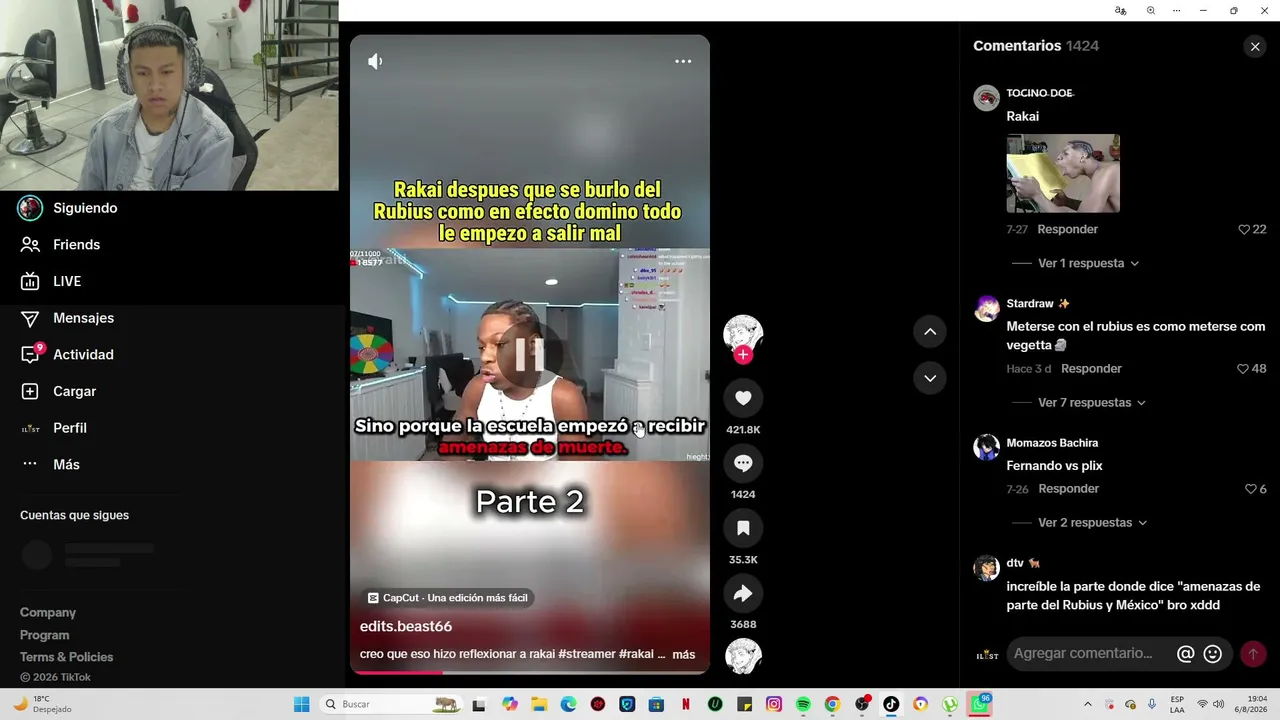Viewport: 1280px width, 720px height.
Task: Open the video's three-dots options menu
Action: pyautogui.click(x=683, y=61)
